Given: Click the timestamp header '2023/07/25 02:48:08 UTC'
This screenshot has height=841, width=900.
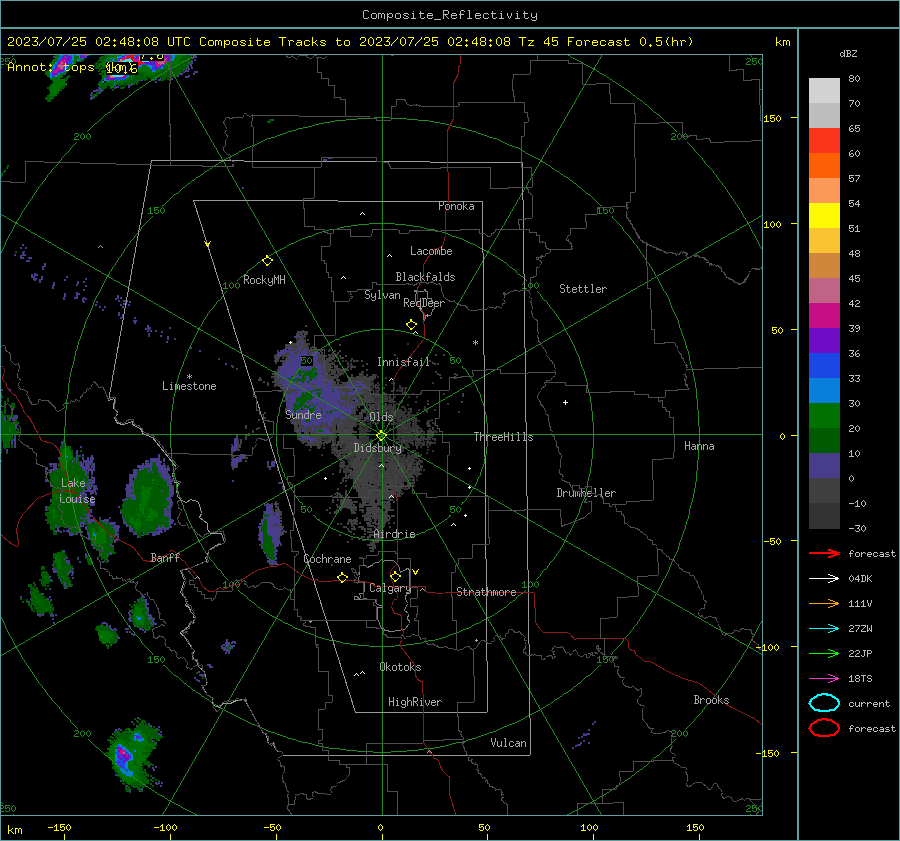Looking at the screenshot, I should (99, 42).
